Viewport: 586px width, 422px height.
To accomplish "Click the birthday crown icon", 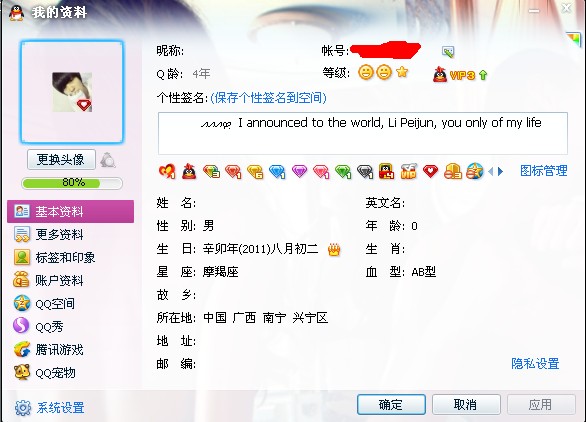I will (334, 249).
